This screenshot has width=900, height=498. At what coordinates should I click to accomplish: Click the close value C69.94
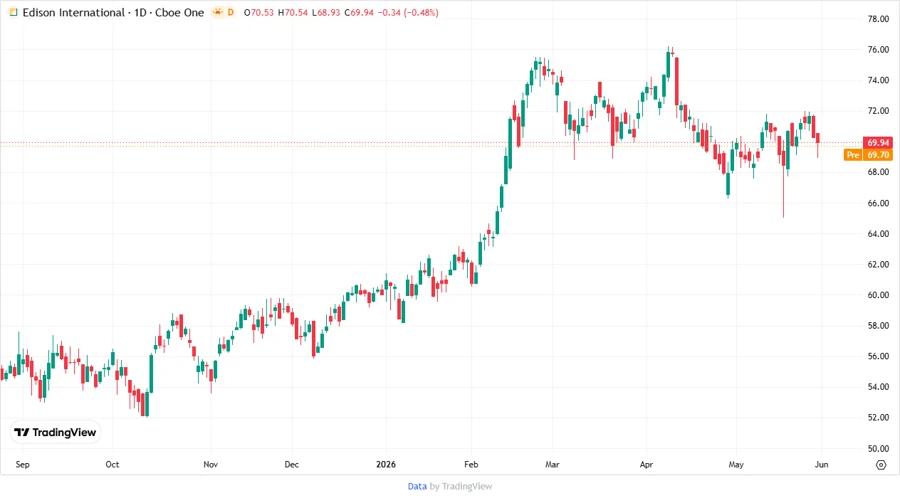click(359, 12)
